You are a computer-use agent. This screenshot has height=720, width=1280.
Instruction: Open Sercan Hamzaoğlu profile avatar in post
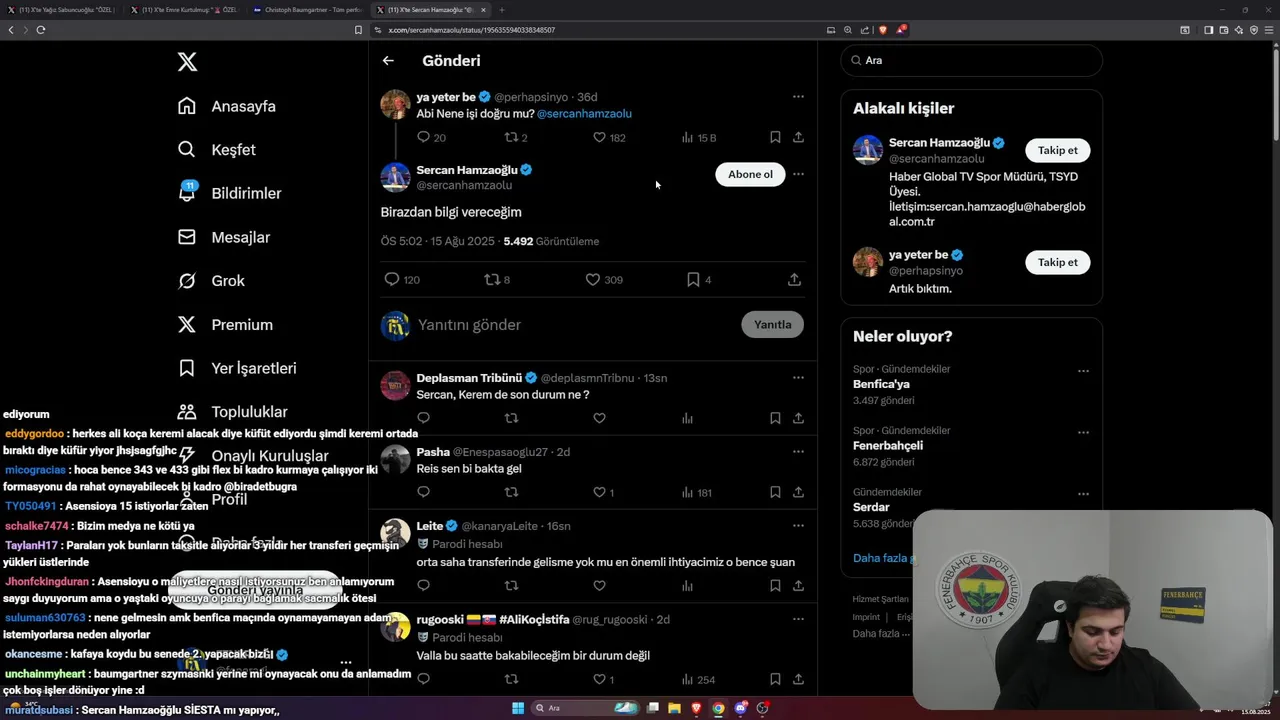coord(395,178)
